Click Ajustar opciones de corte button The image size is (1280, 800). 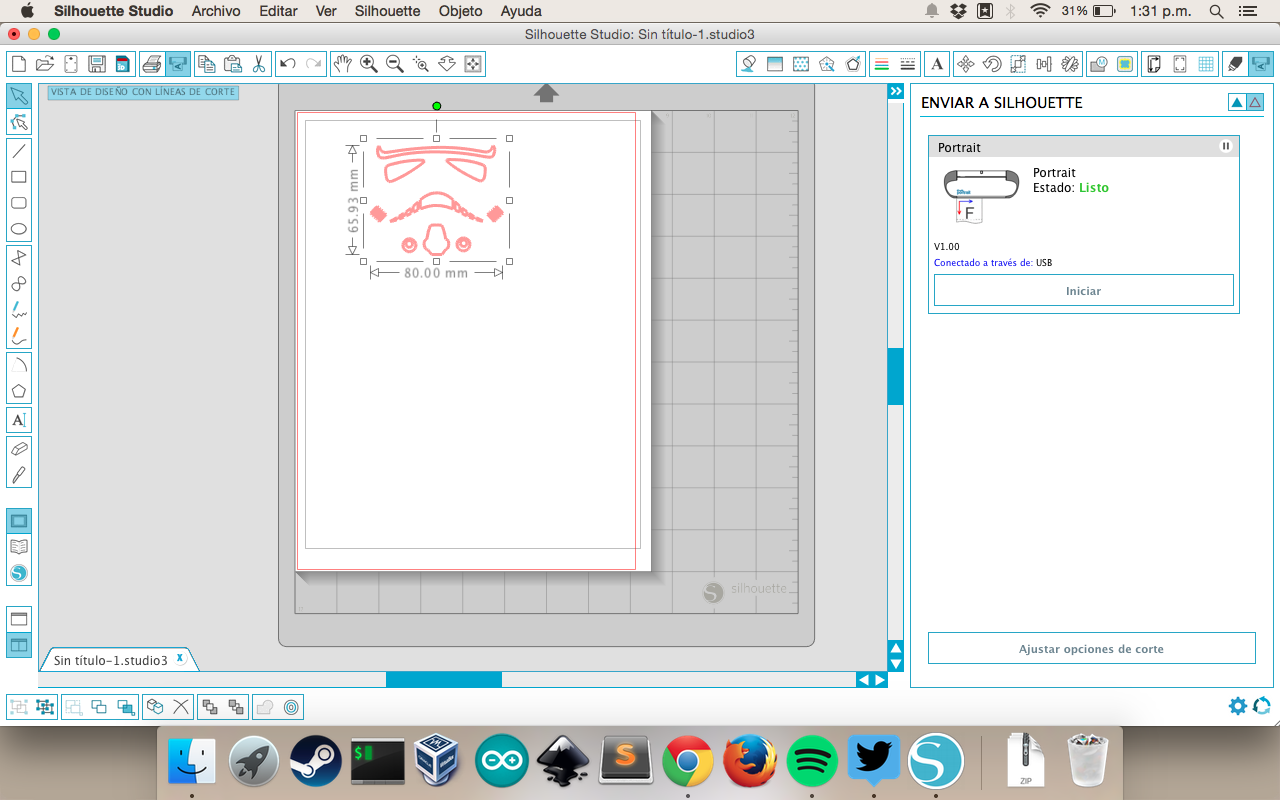click(1091, 649)
